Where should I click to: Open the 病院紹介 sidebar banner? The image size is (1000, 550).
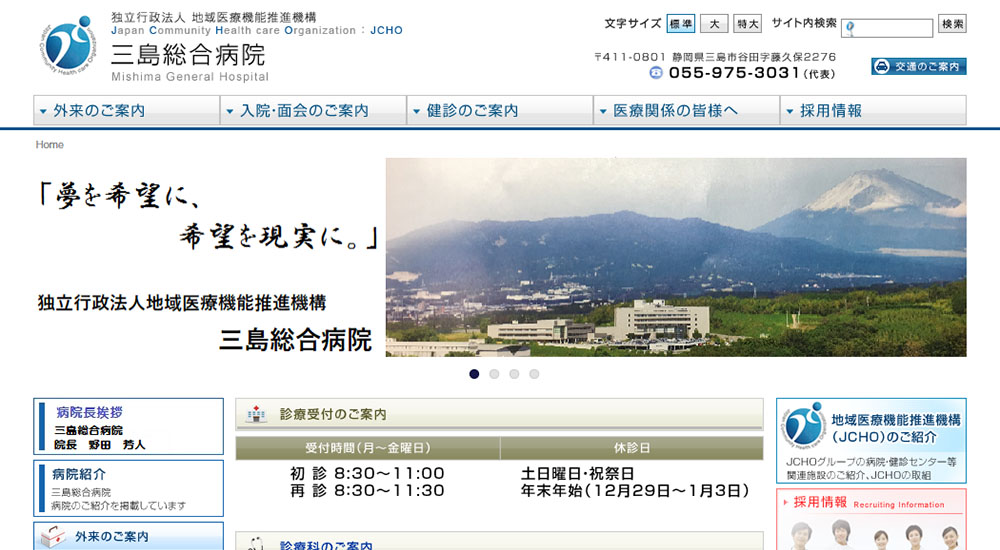click(128, 488)
